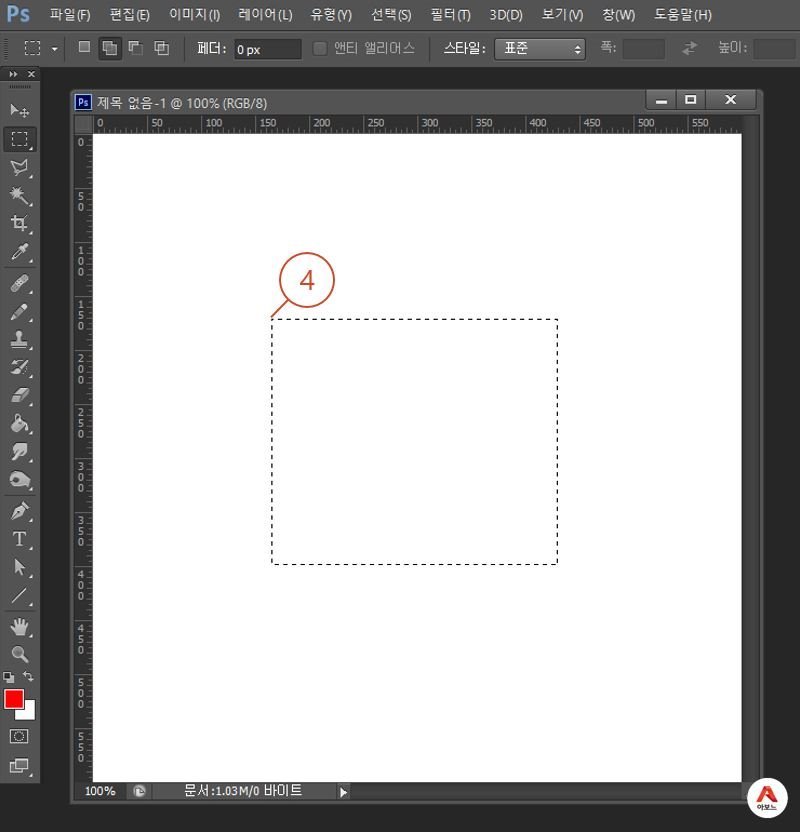Choose Intersect with selection mode
The image size is (800, 832).
click(161, 48)
